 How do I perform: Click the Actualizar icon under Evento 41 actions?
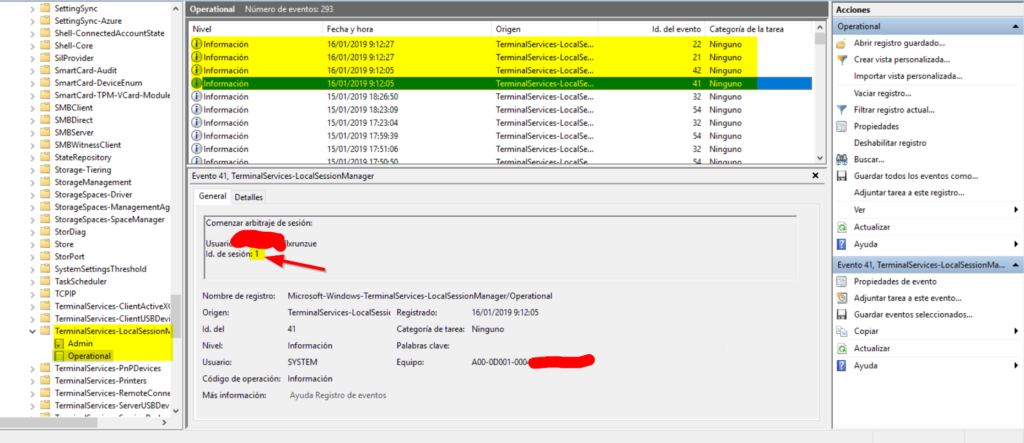(842, 348)
